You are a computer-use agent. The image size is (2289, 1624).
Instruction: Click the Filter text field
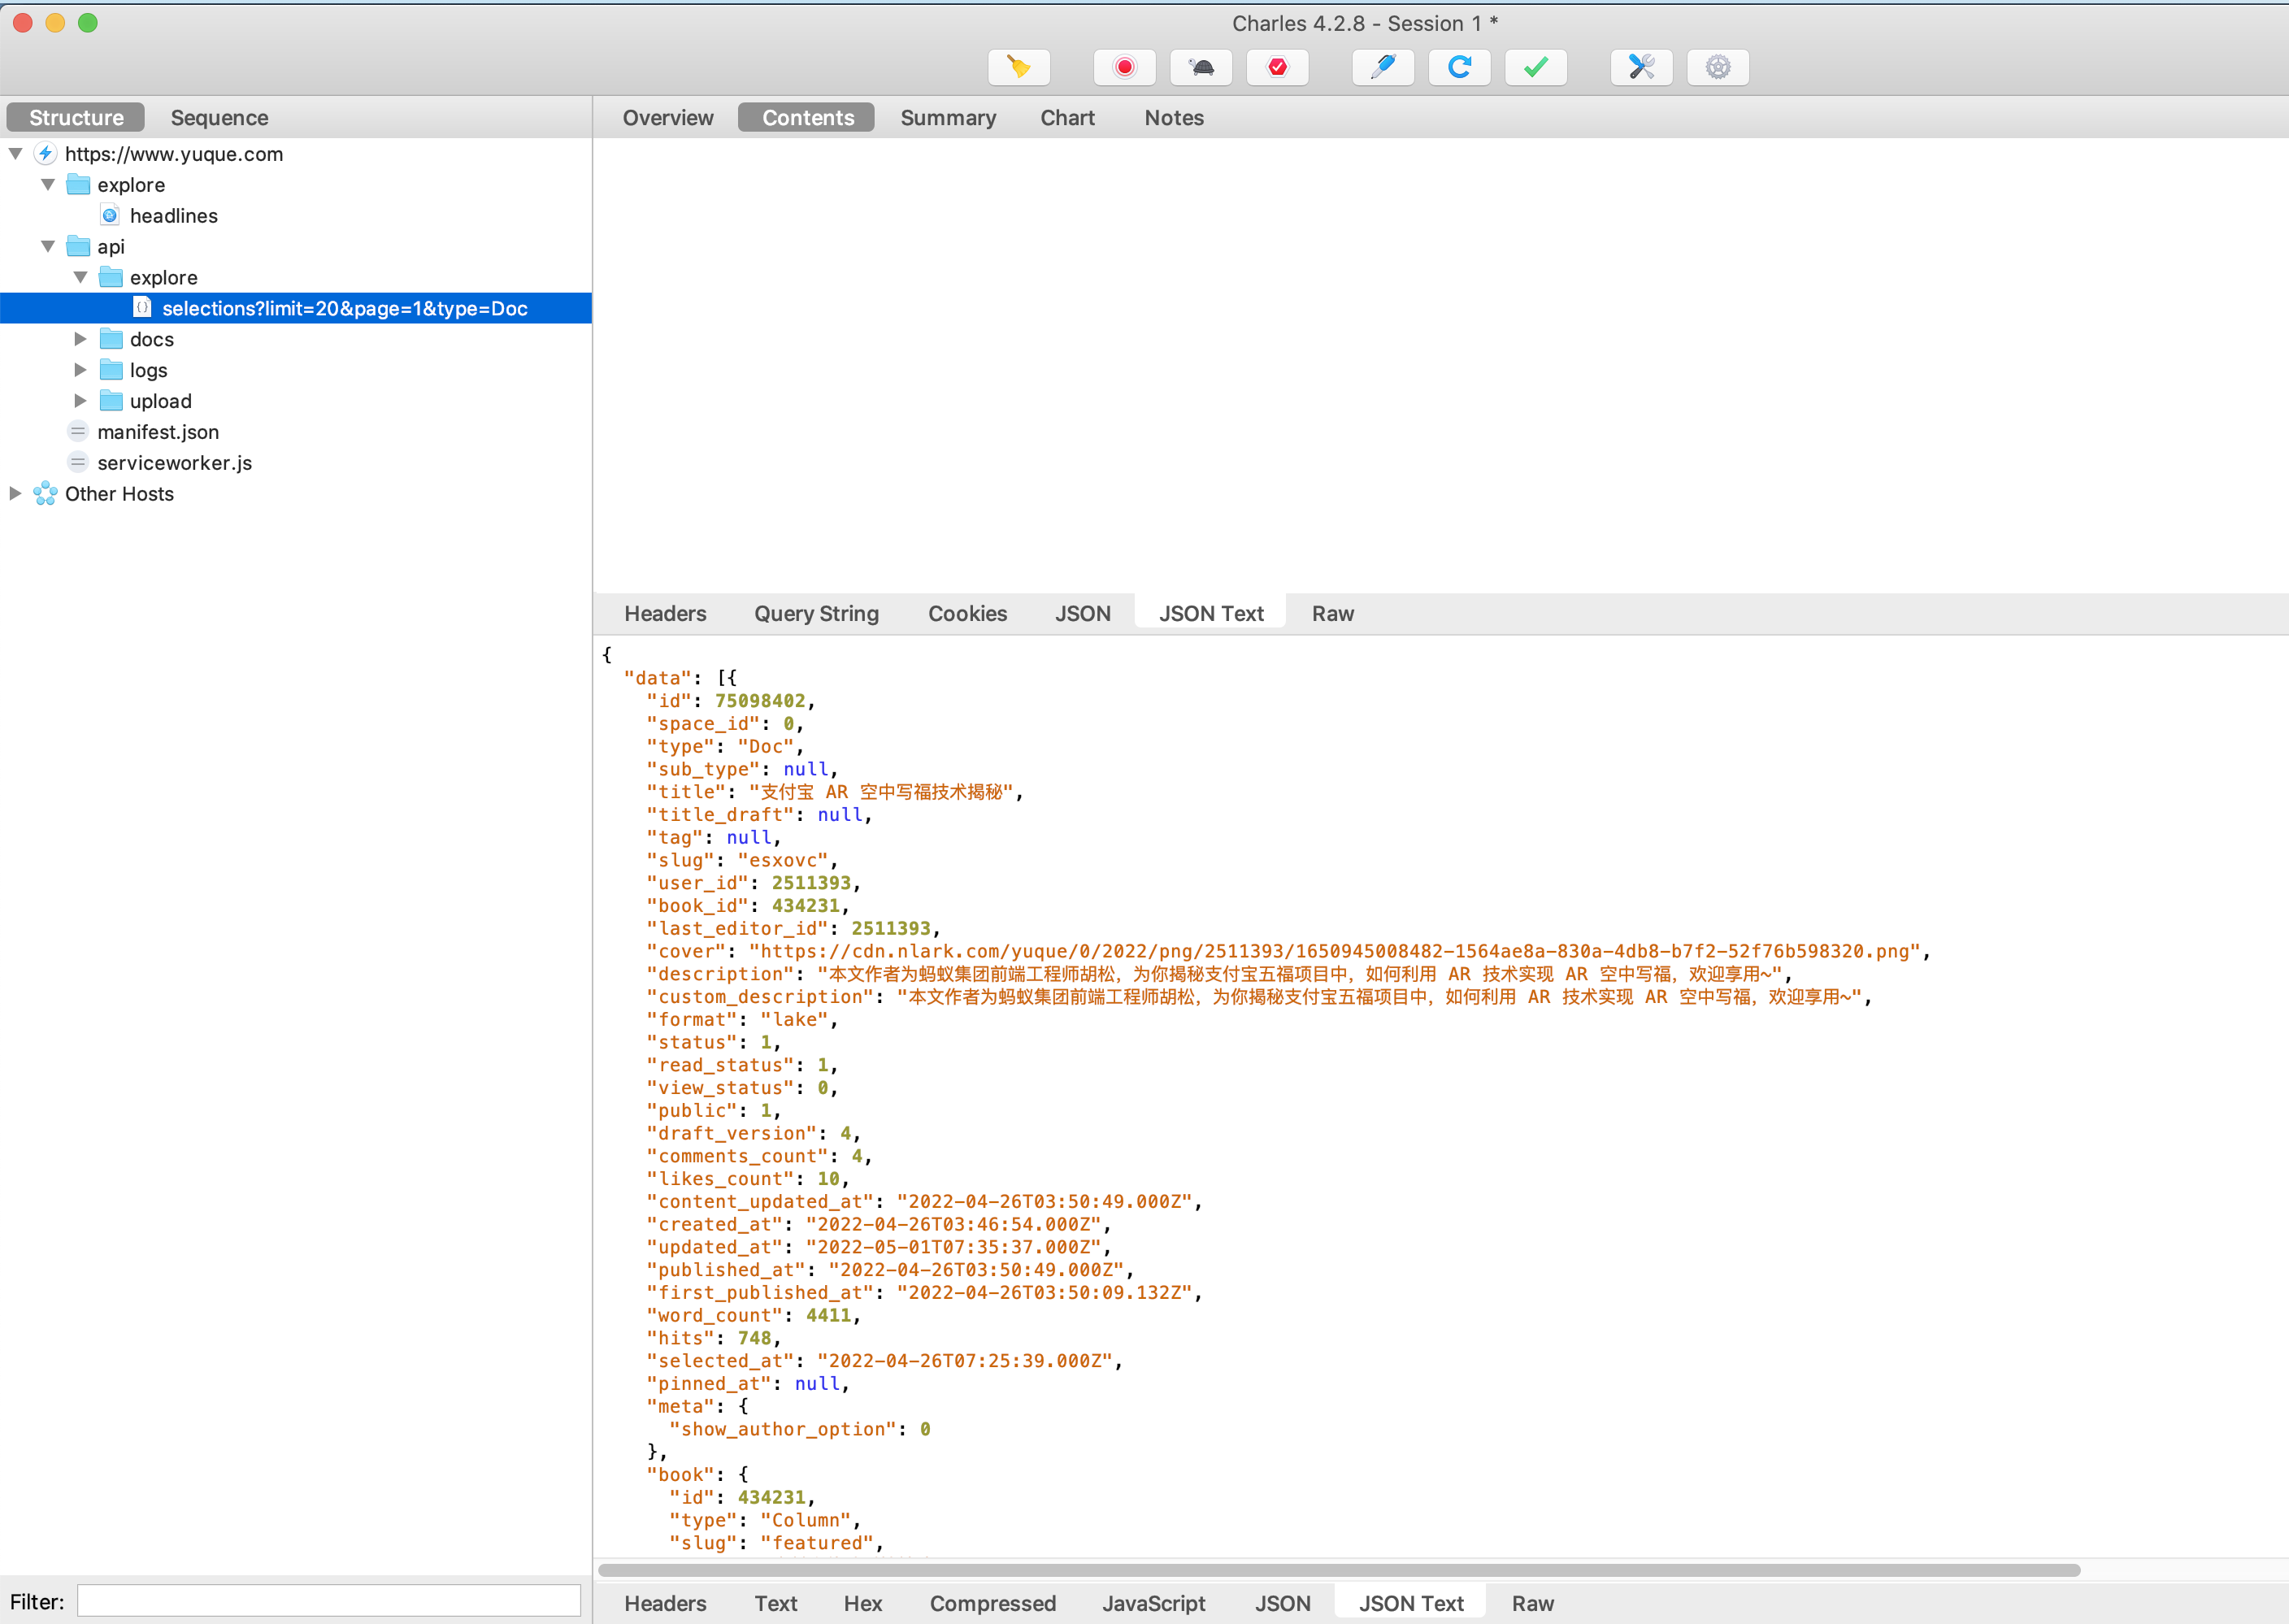(x=328, y=1601)
